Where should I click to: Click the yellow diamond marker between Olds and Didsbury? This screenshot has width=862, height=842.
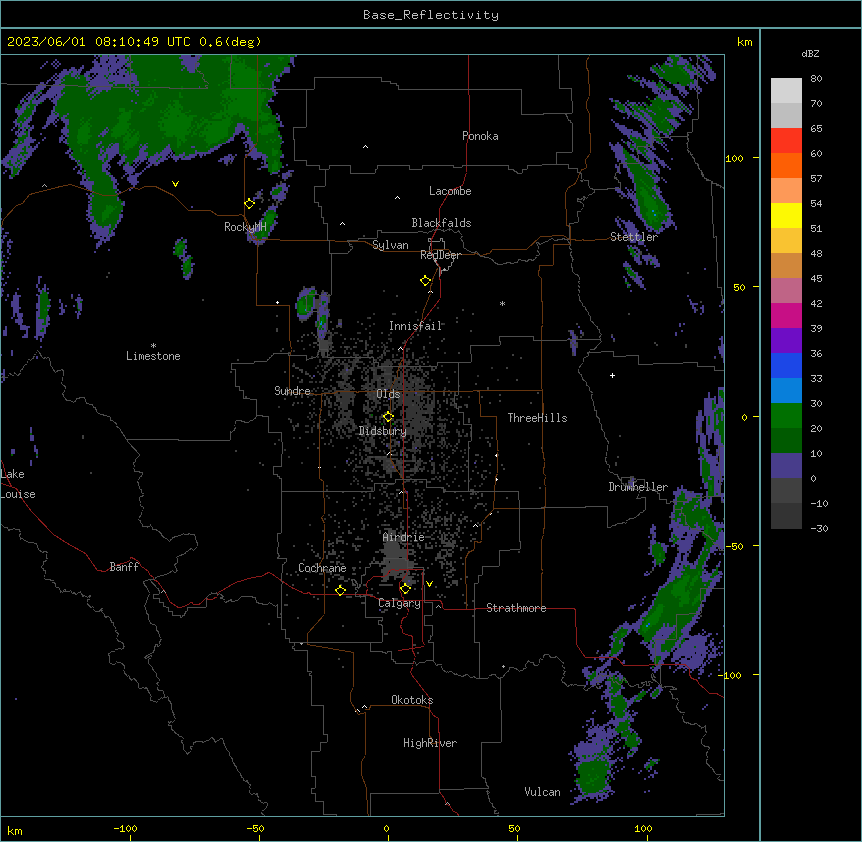pyautogui.click(x=388, y=417)
